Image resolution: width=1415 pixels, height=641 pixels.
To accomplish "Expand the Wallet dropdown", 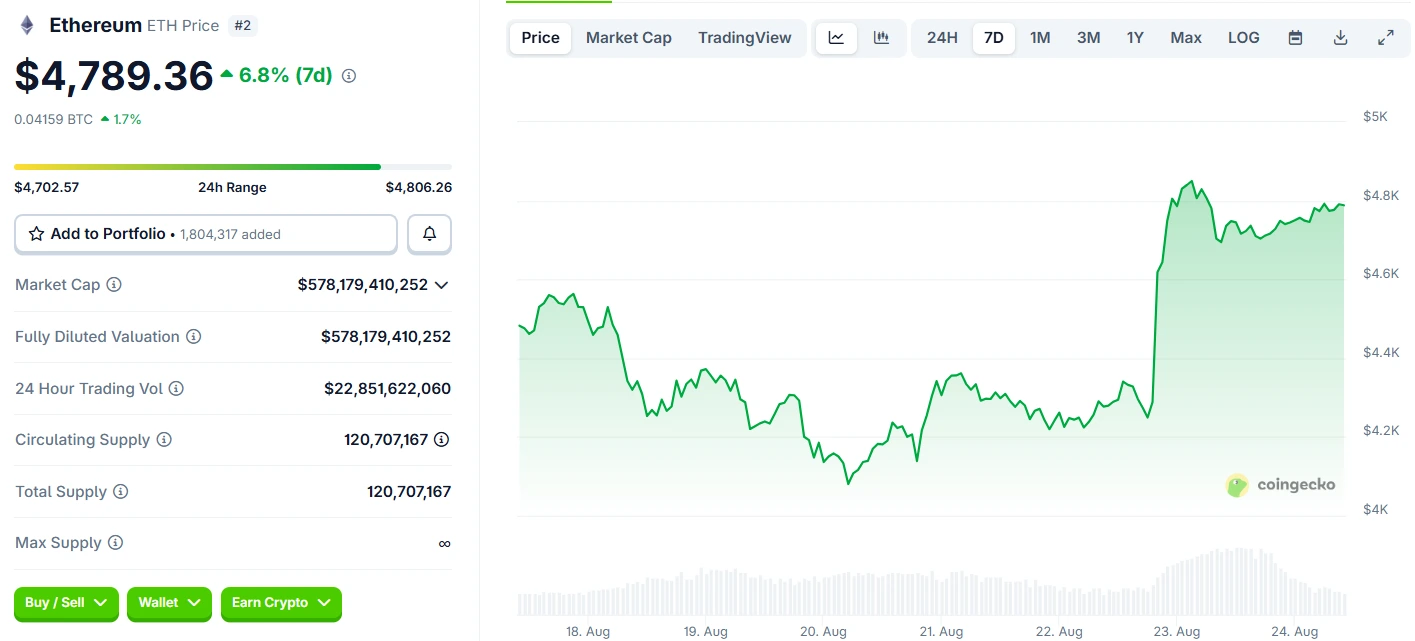I will tap(169, 604).
